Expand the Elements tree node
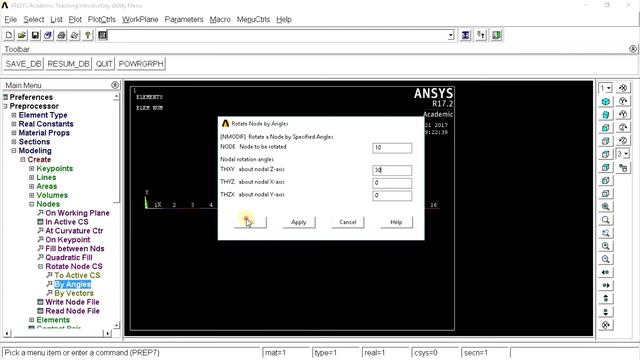This screenshot has height=360, width=640. point(31,320)
